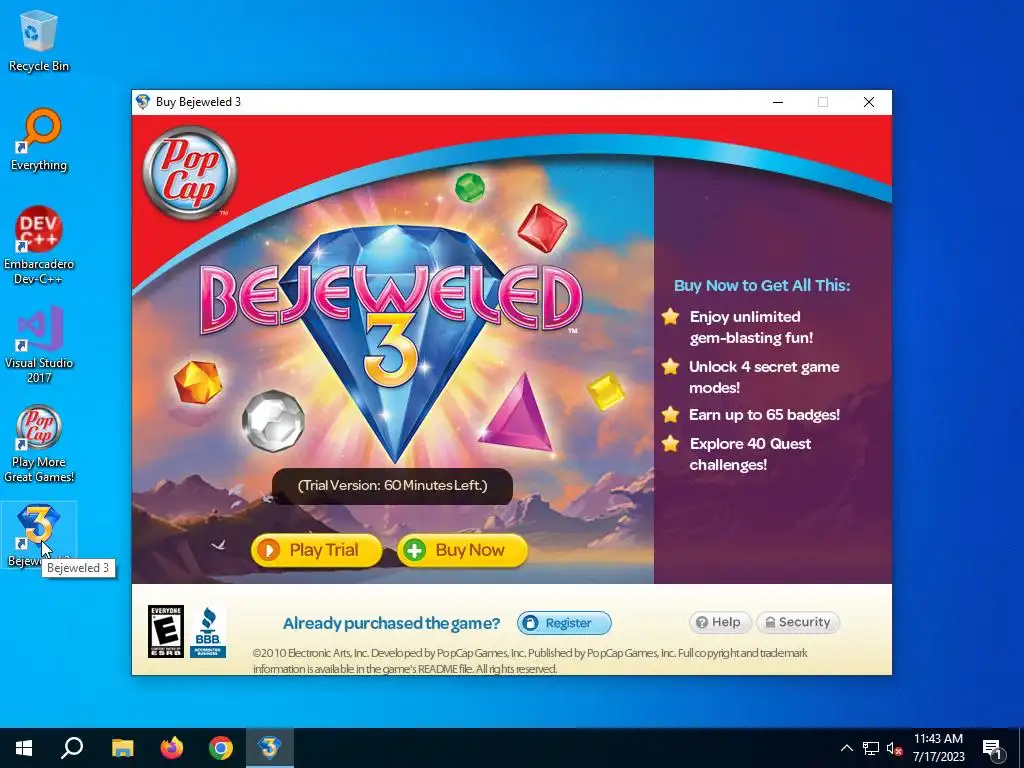Click 'Explore 40 Quest challenges!' text
1024x768 pixels.
coord(750,454)
